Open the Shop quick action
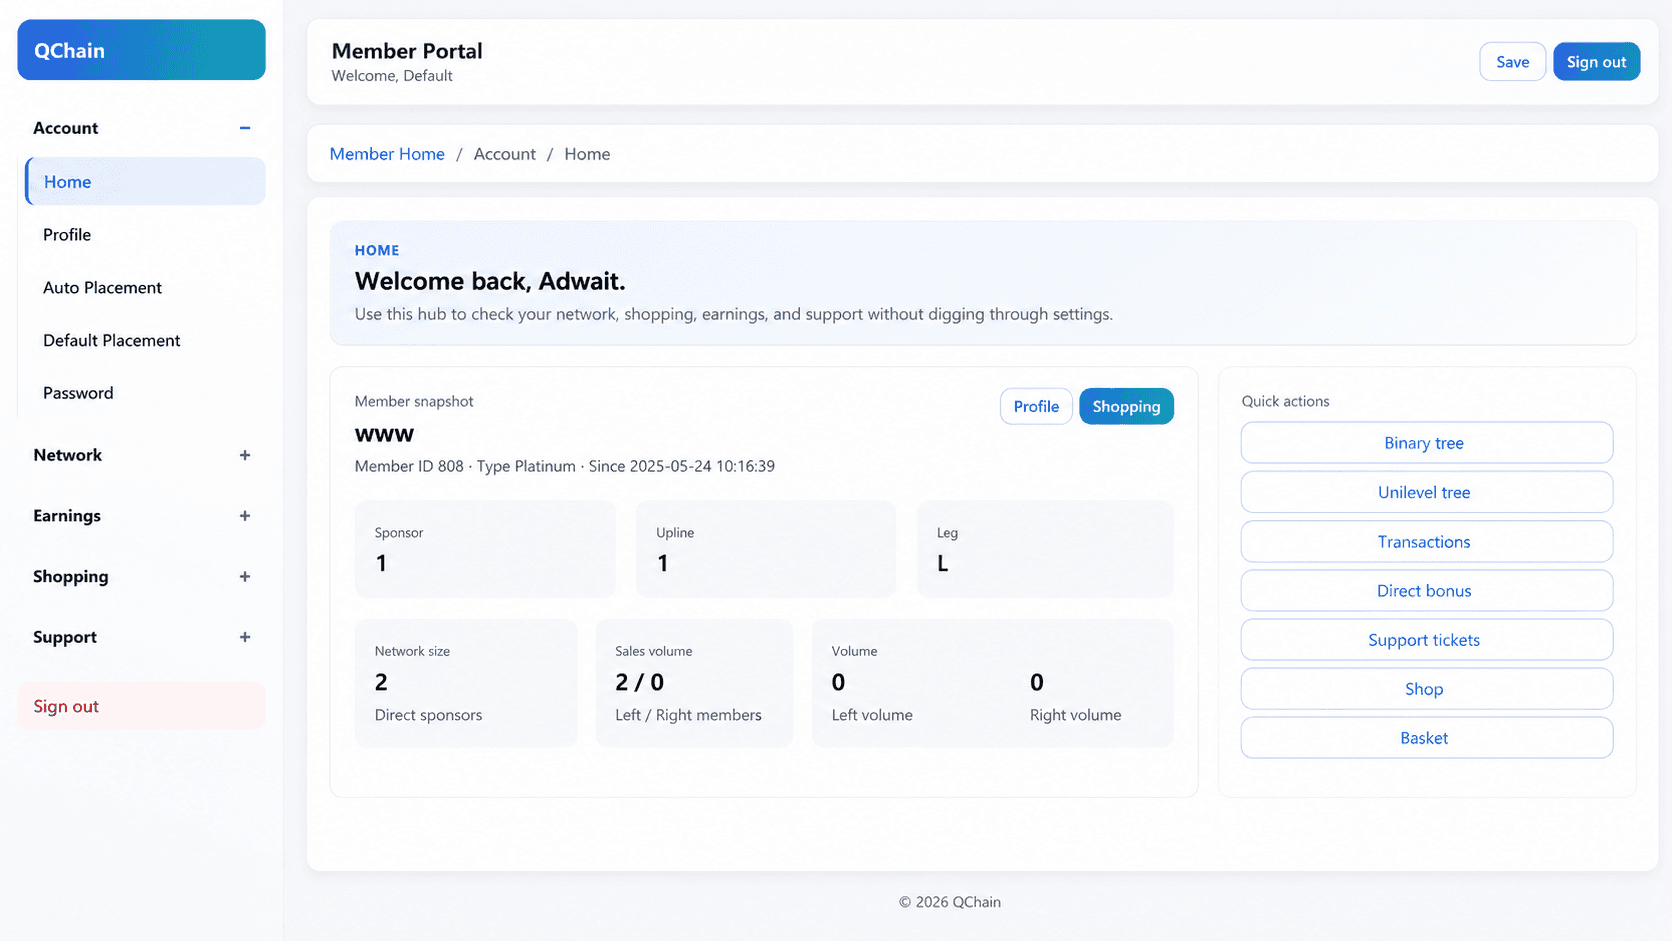Image resolution: width=1672 pixels, height=941 pixels. [x=1426, y=689]
